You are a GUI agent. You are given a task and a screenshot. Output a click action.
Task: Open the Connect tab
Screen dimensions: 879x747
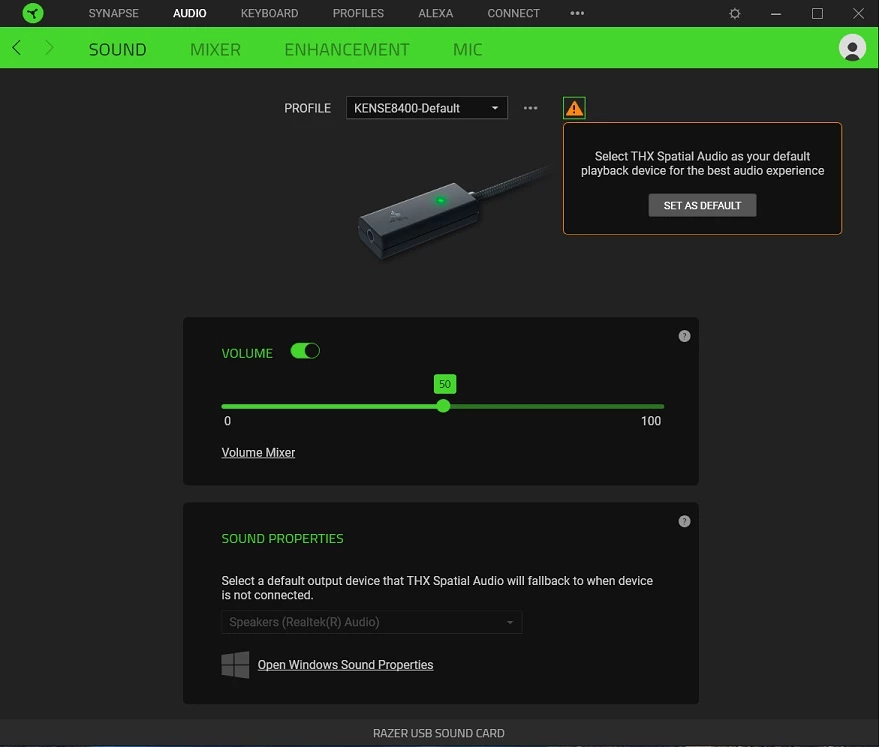pos(513,13)
